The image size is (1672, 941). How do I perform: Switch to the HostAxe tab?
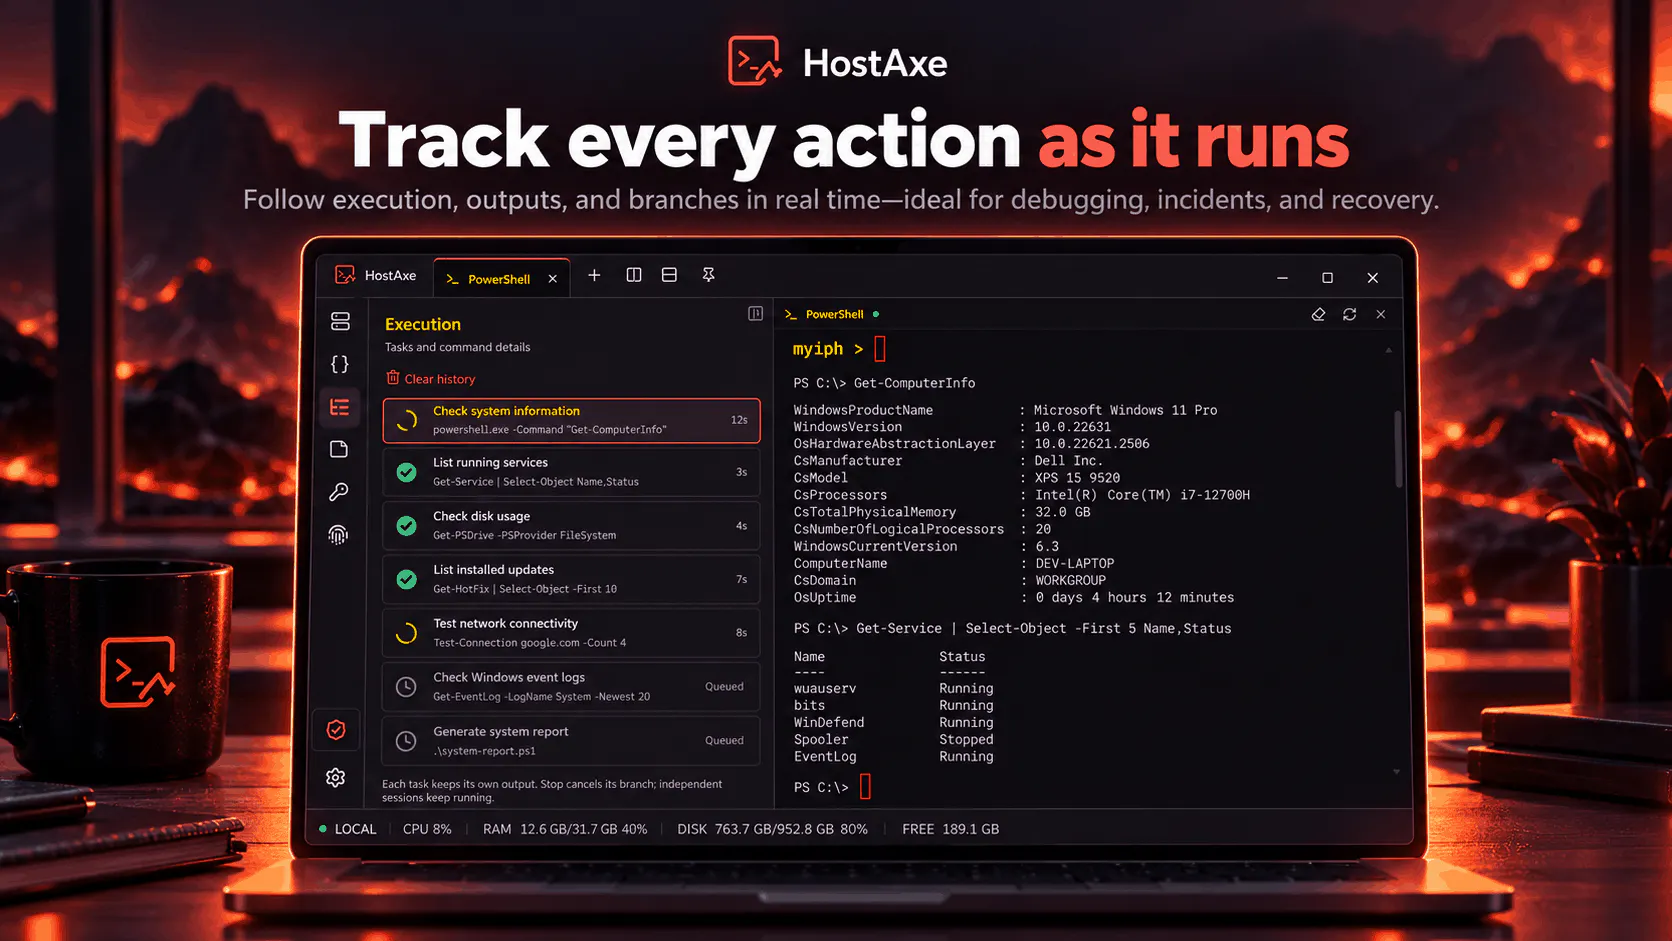pos(376,275)
